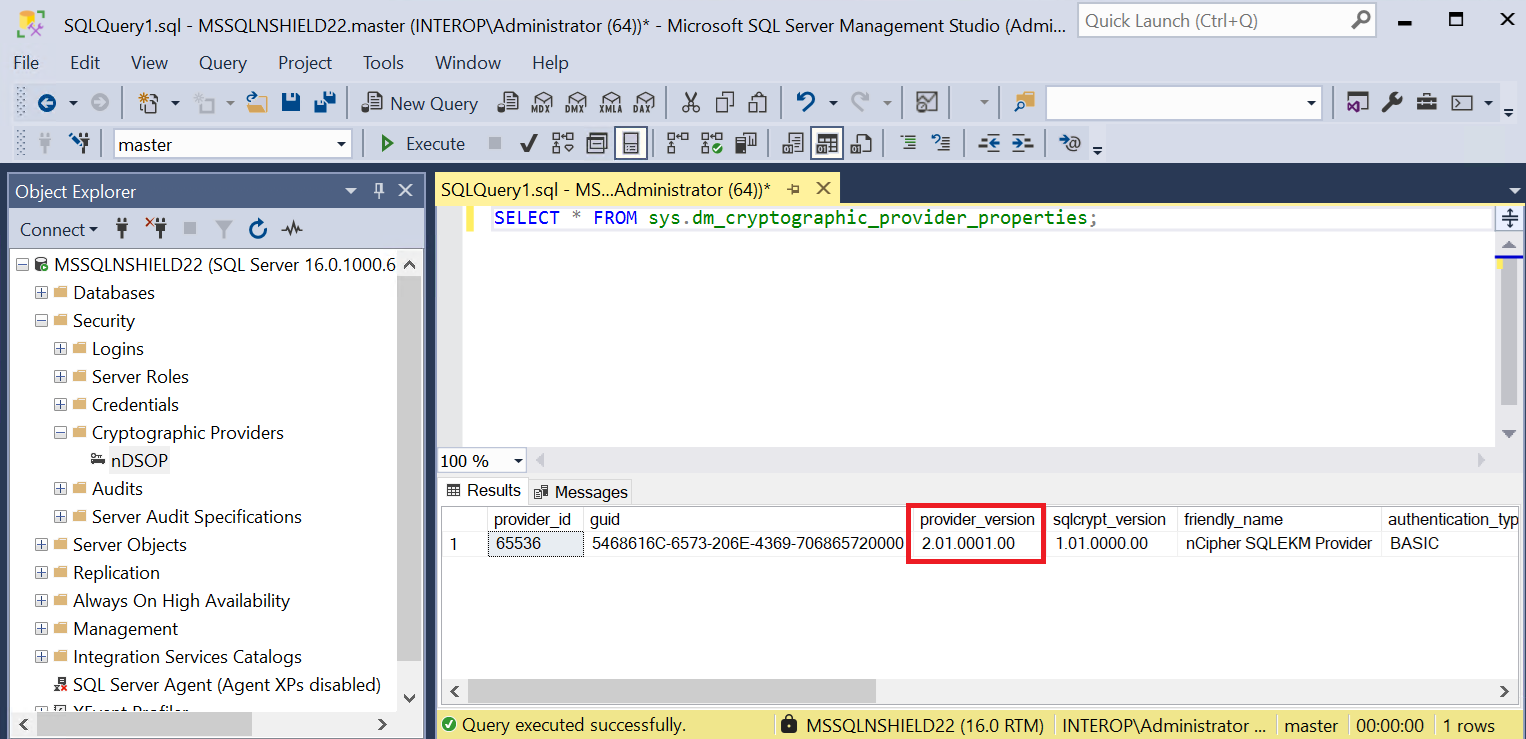Open the master database dropdown
Screen dimensions: 1526x739
click(341, 144)
